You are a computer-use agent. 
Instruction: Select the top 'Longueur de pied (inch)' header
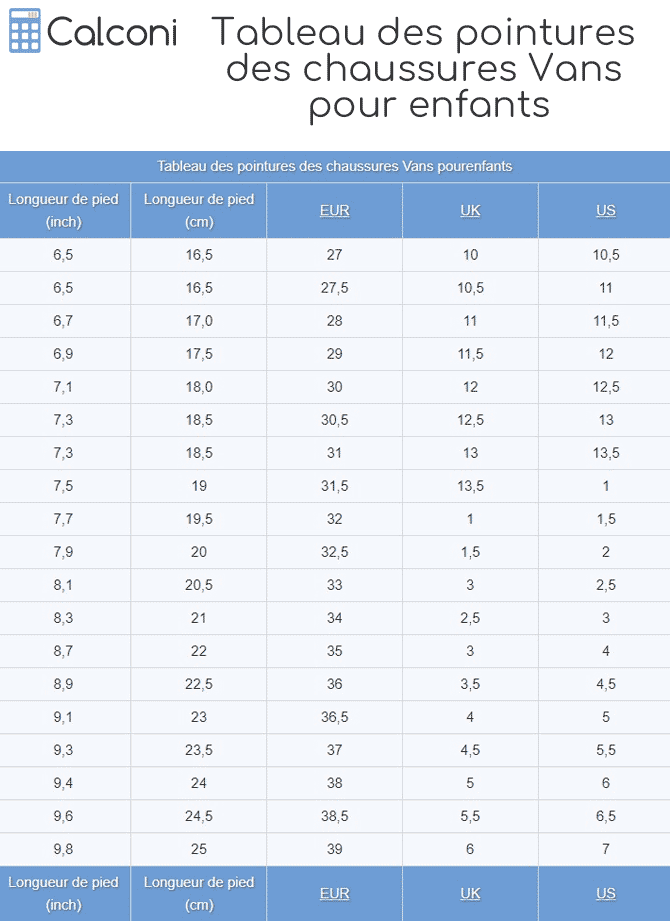[64, 210]
